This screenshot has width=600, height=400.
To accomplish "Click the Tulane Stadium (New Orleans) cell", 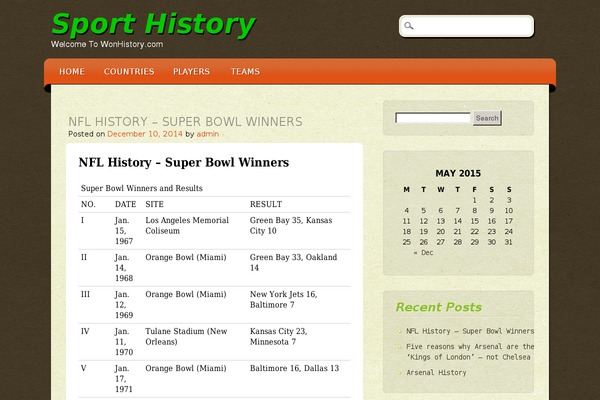I will point(186,336).
